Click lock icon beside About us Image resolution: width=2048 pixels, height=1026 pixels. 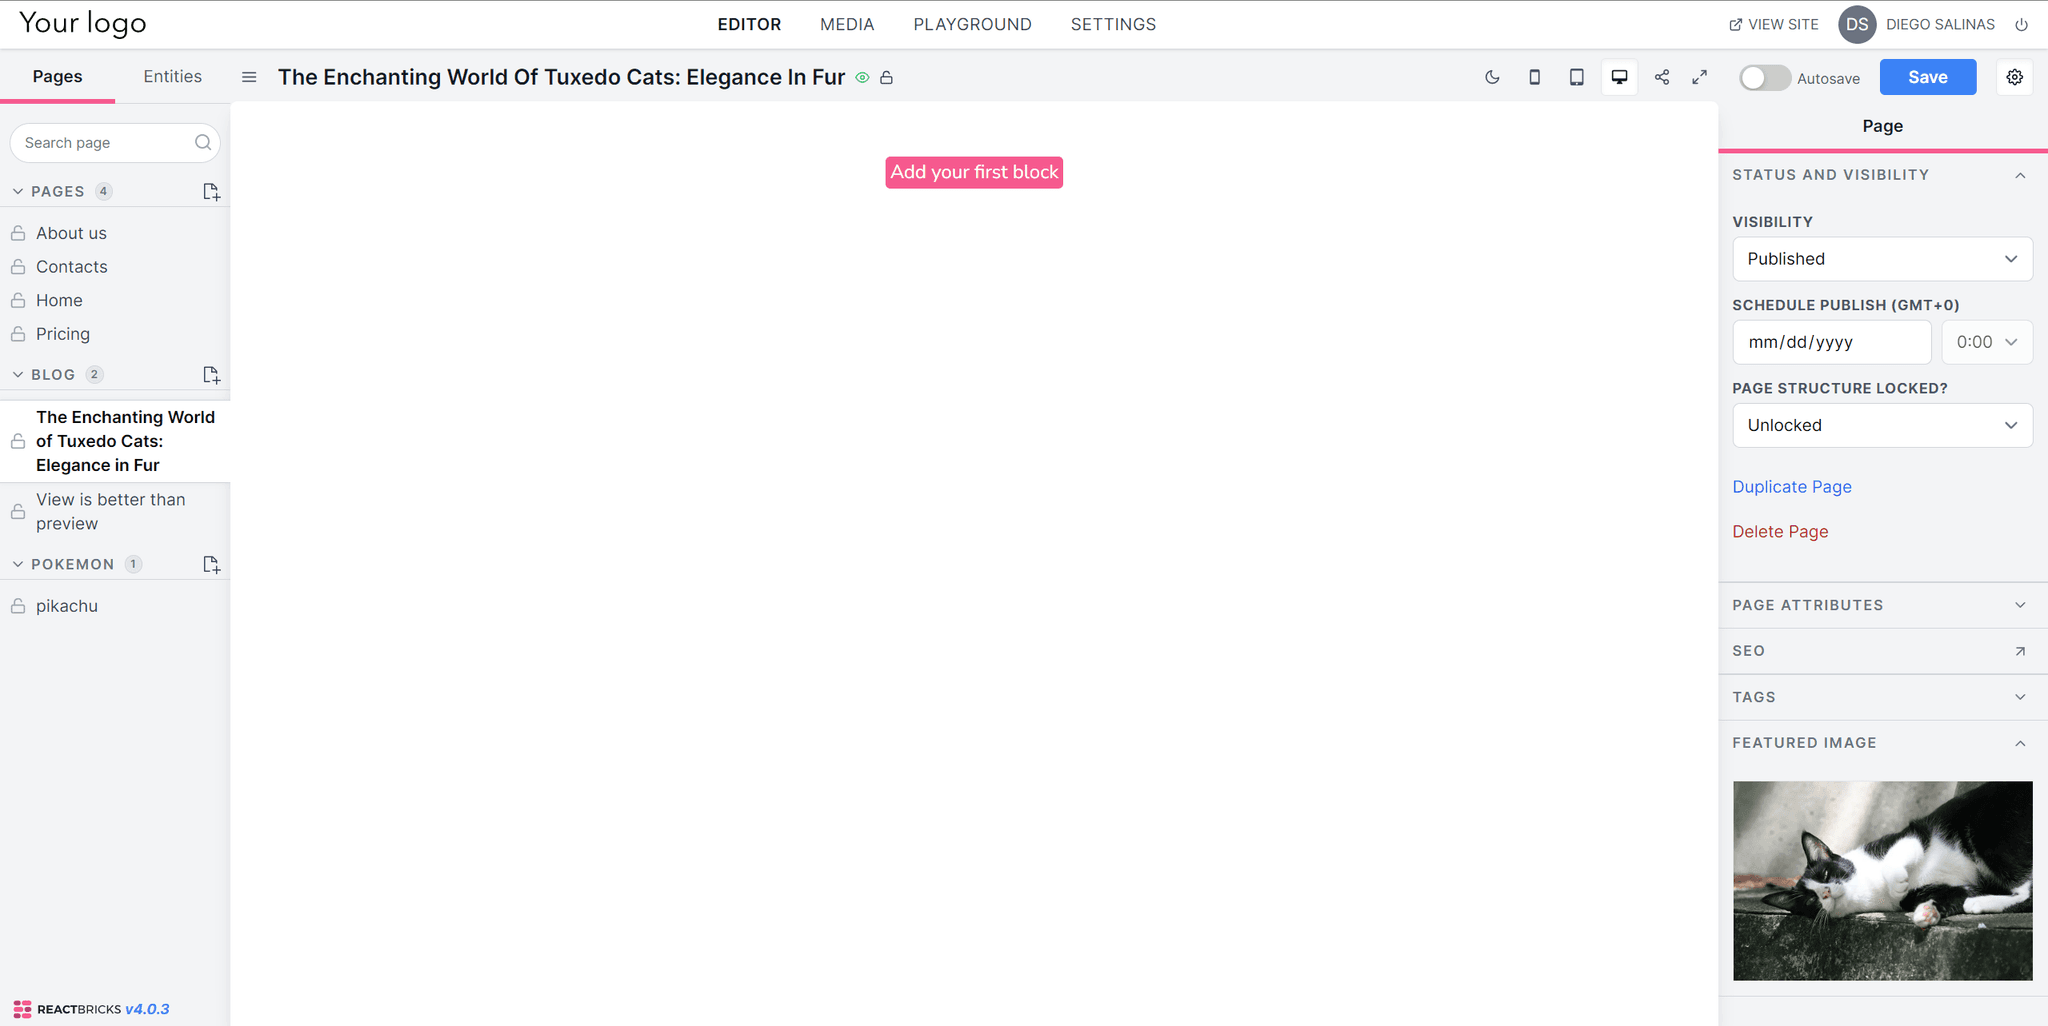18,233
